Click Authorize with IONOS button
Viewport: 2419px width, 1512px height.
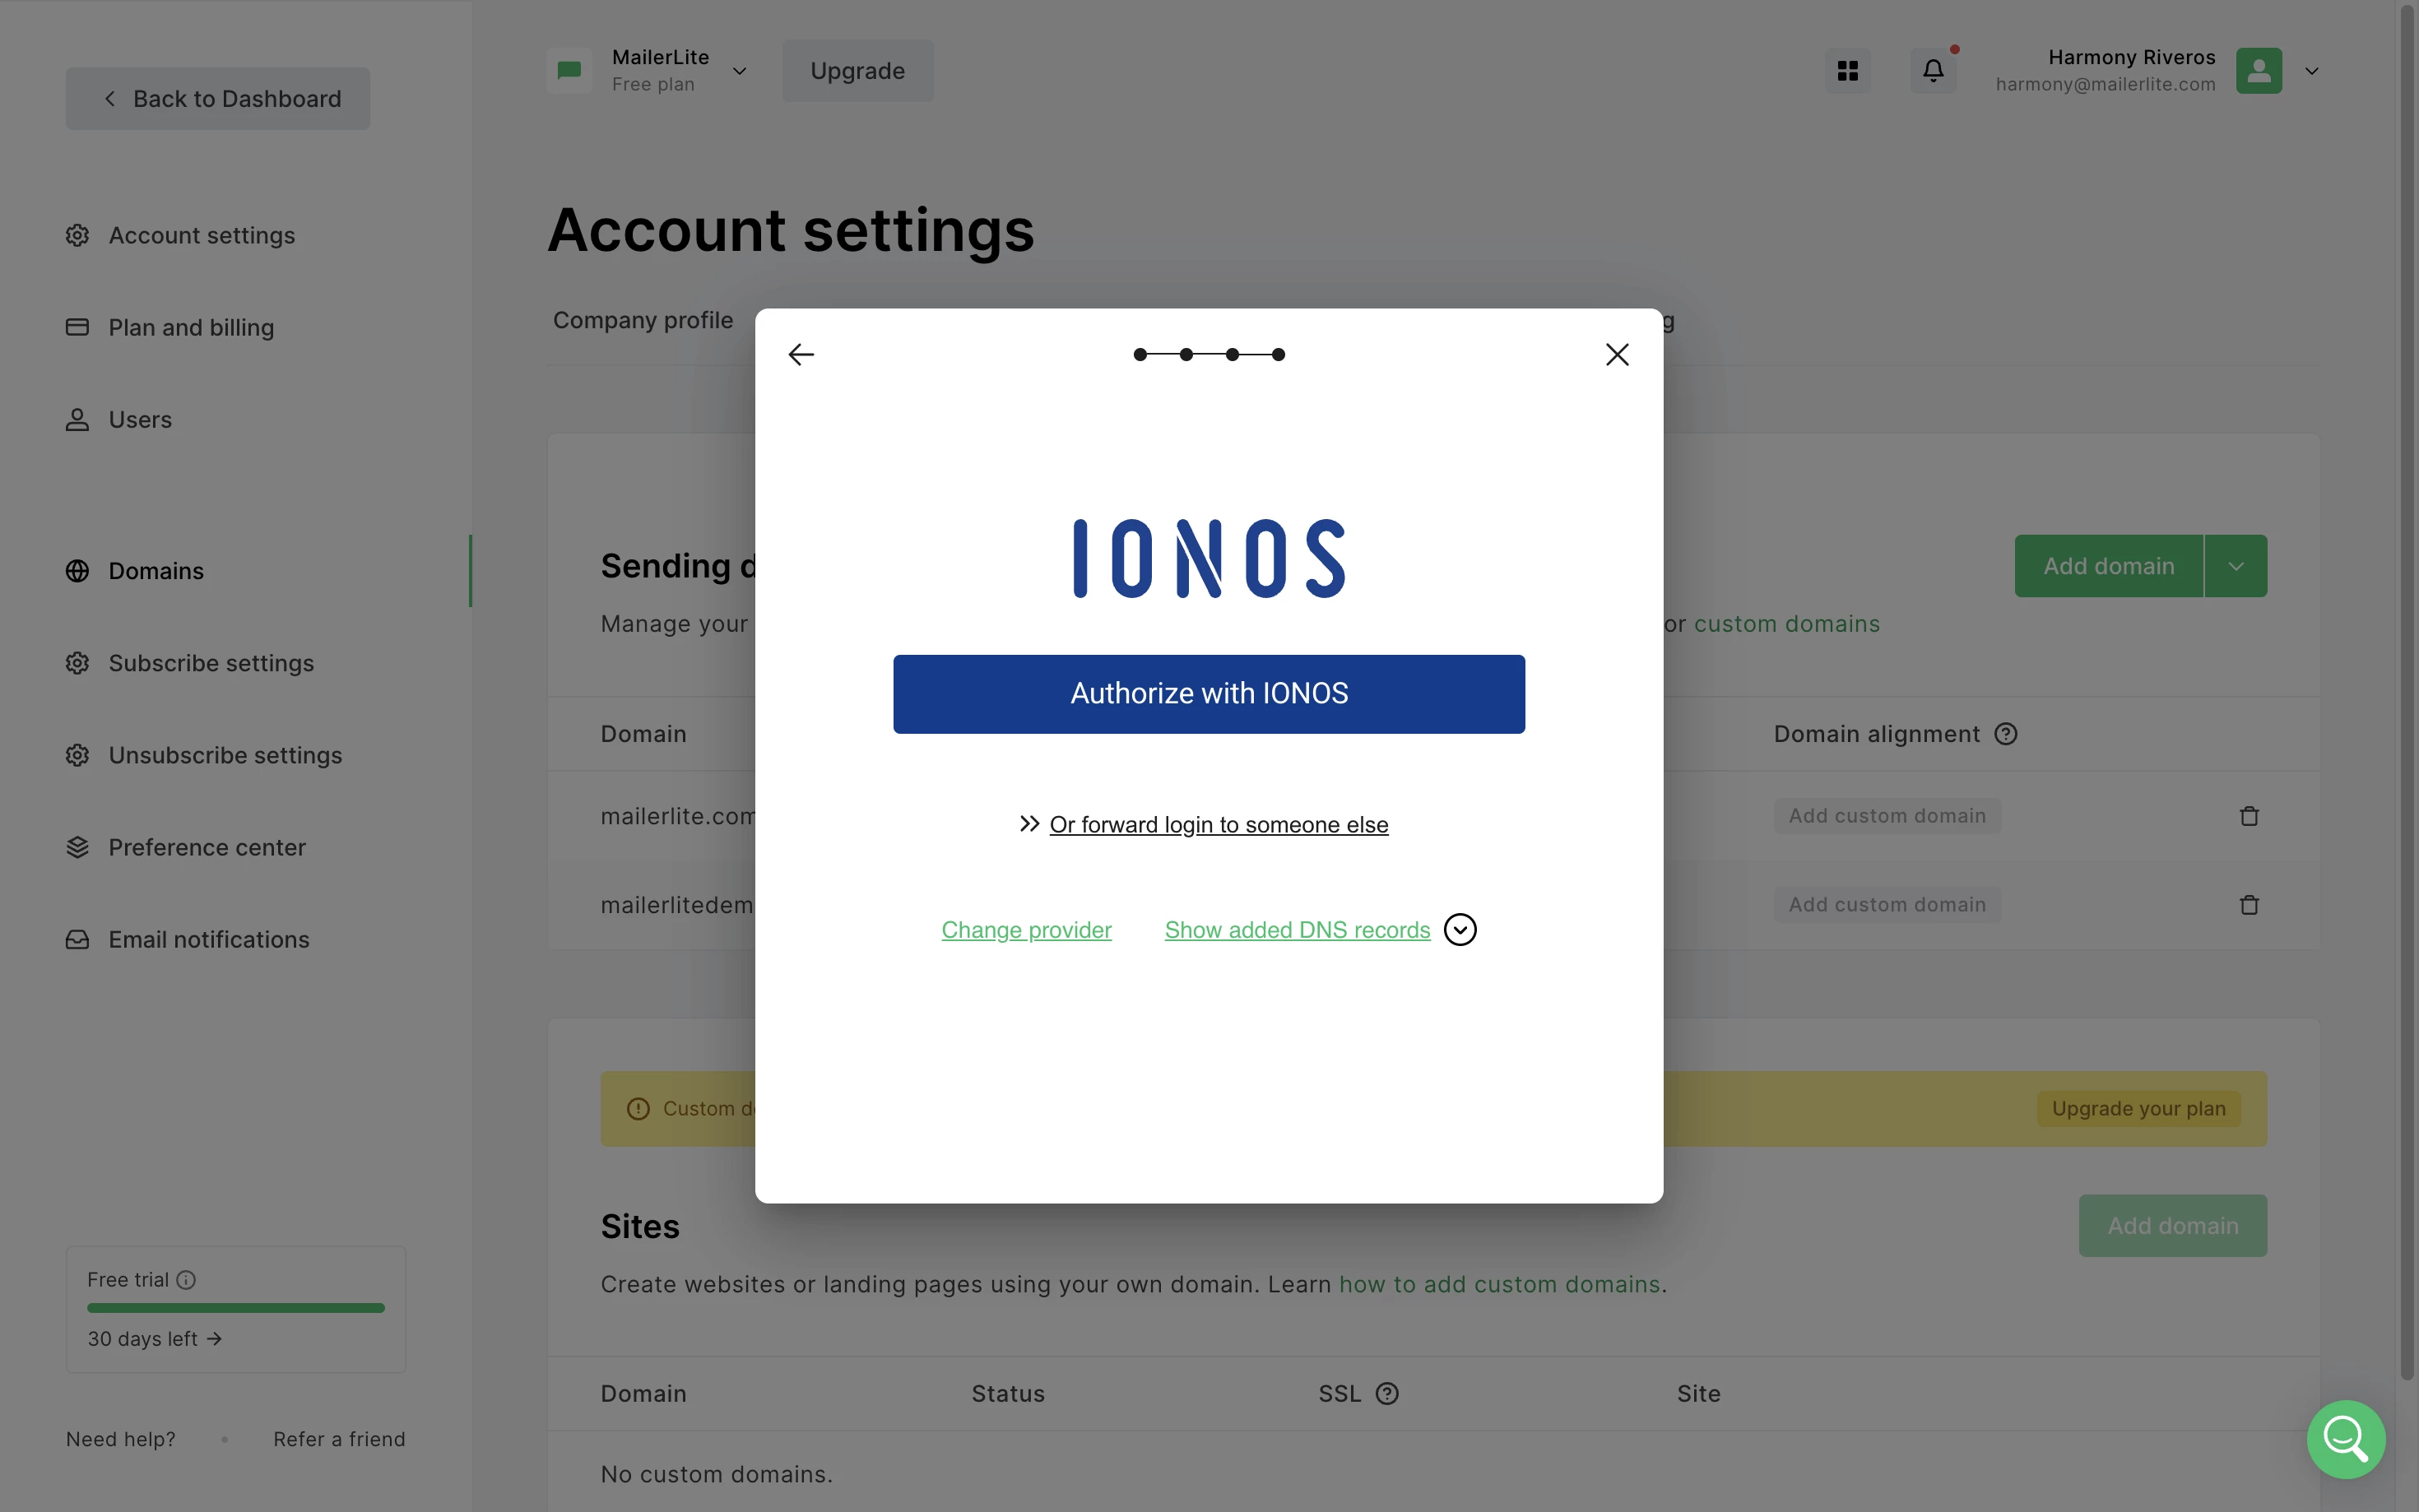pyautogui.click(x=1208, y=694)
